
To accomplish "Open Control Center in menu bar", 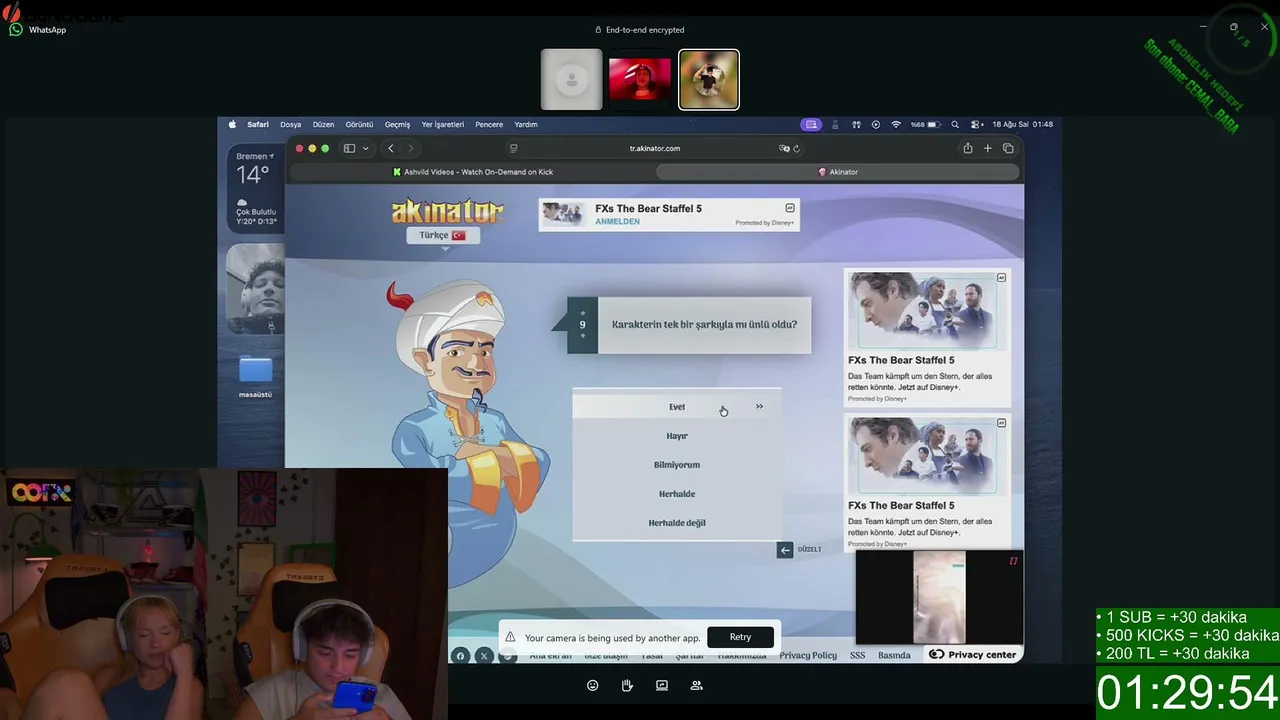I will point(975,125).
